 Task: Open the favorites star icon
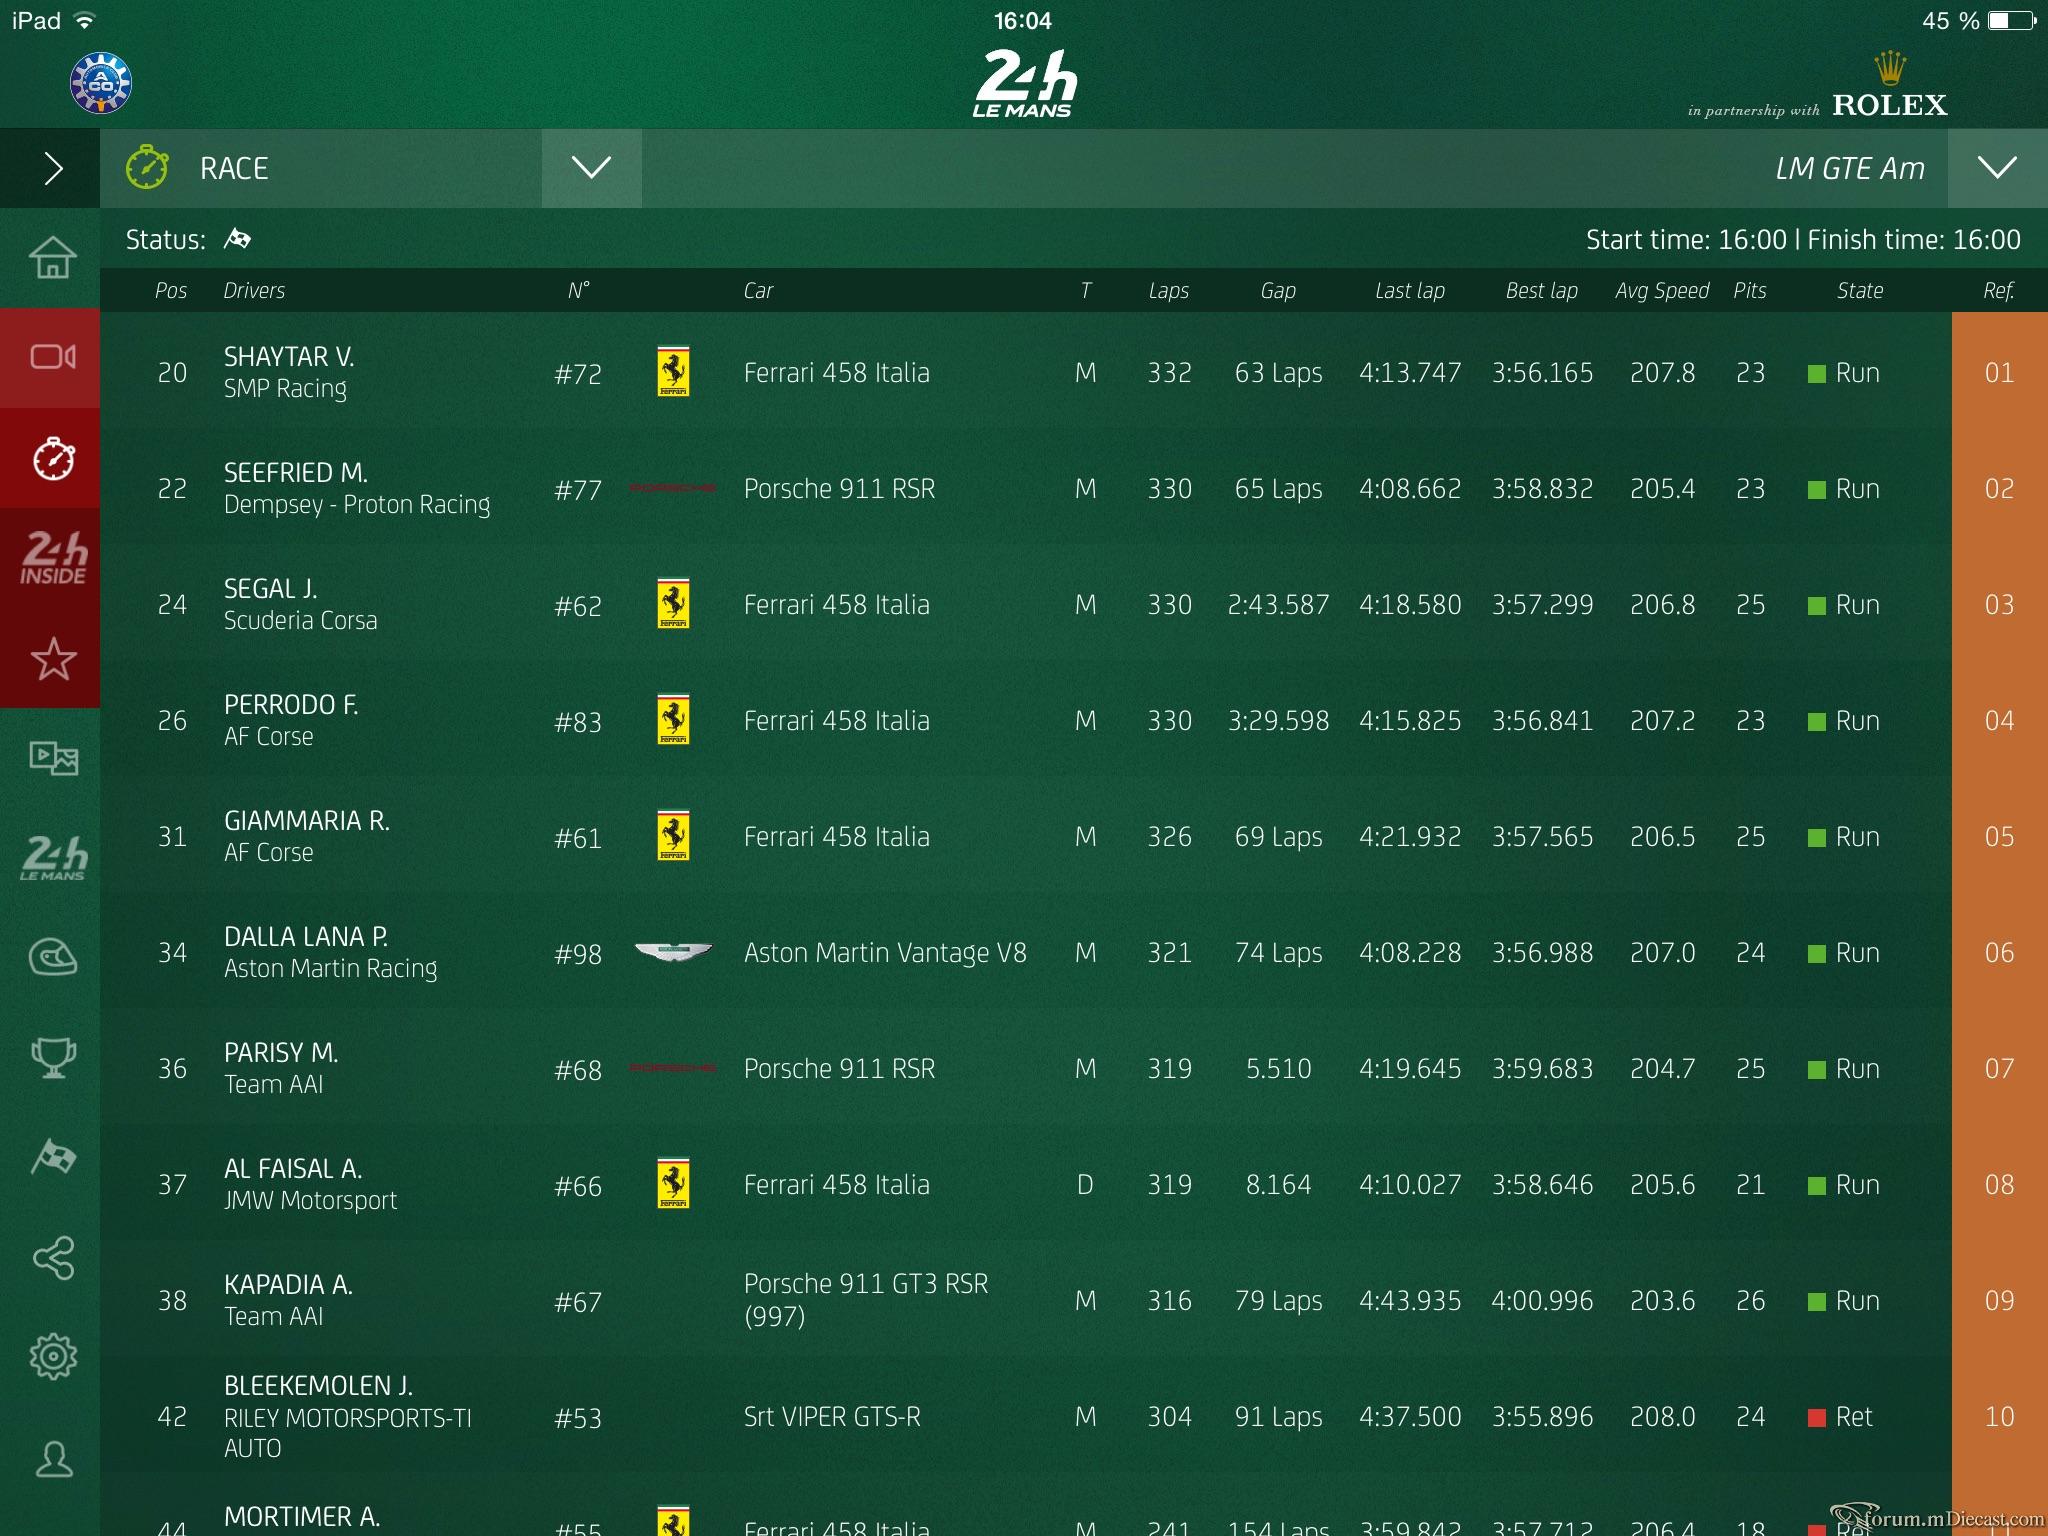[53, 658]
